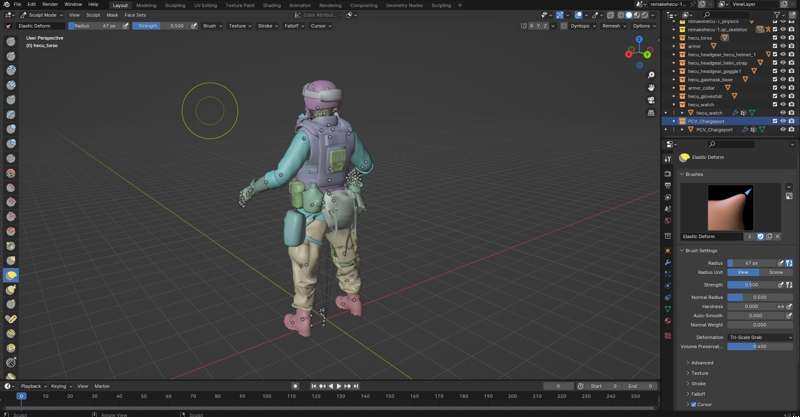Screen dimensions: 800x417
Task: Open the Render menu
Action: click(x=50, y=5)
